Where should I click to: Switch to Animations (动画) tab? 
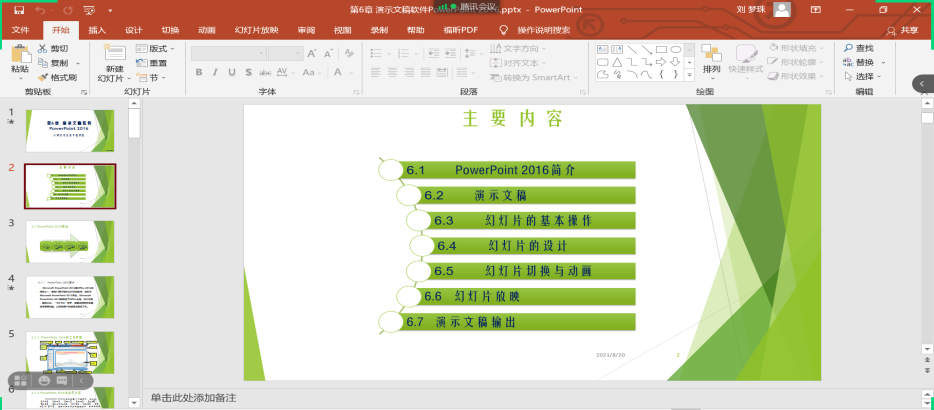click(x=207, y=30)
